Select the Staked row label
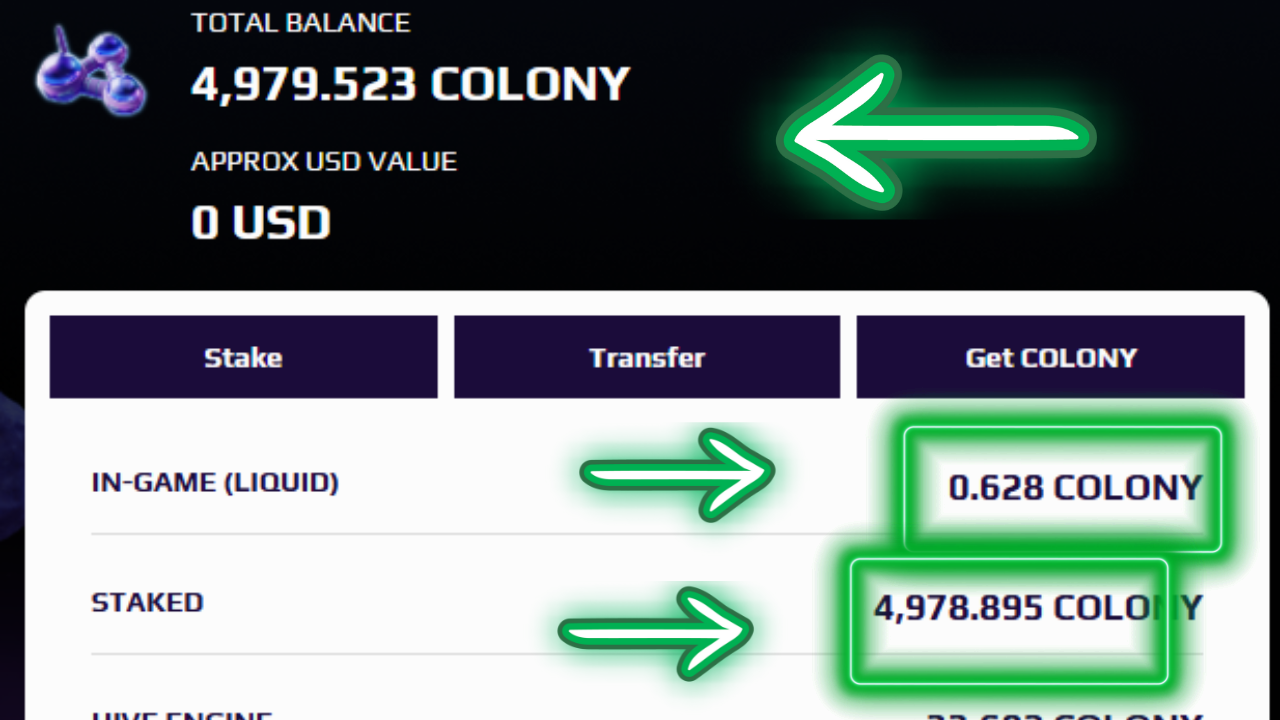1280x720 pixels. click(x=147, y=603)
